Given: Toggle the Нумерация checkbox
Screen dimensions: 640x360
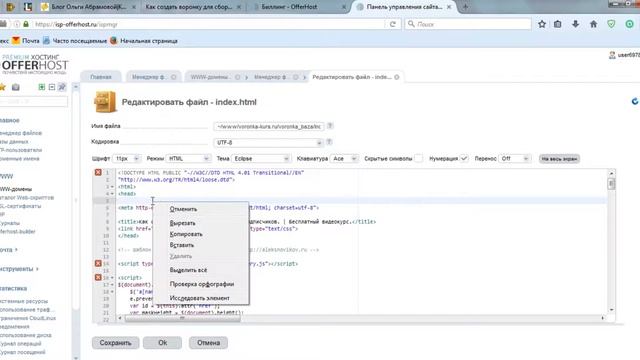Looking at the screenshot, I should click(x=464, y=158).
